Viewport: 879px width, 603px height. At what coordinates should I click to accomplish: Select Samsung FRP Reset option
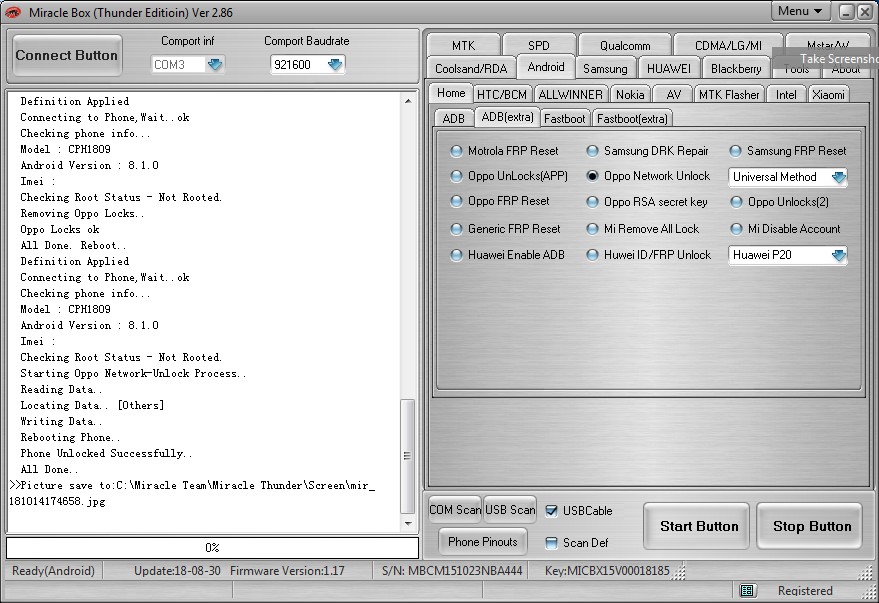735,151
